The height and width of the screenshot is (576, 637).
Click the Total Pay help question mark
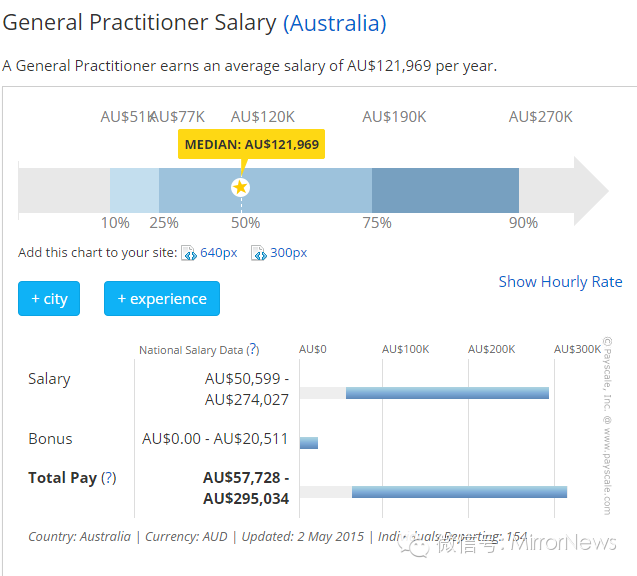[109, 478]
